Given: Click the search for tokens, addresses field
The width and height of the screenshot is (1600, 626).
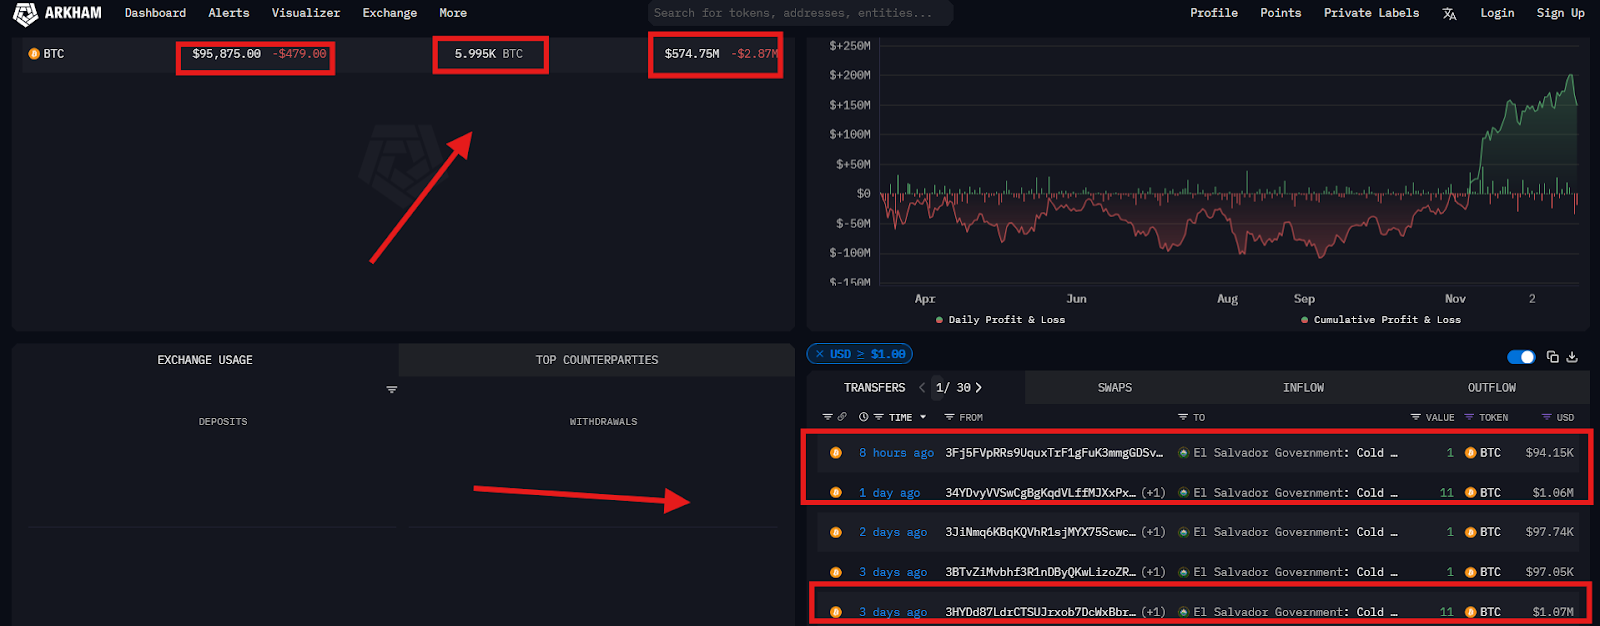Looking at the screenshot, I should click(x=800, y=13).
